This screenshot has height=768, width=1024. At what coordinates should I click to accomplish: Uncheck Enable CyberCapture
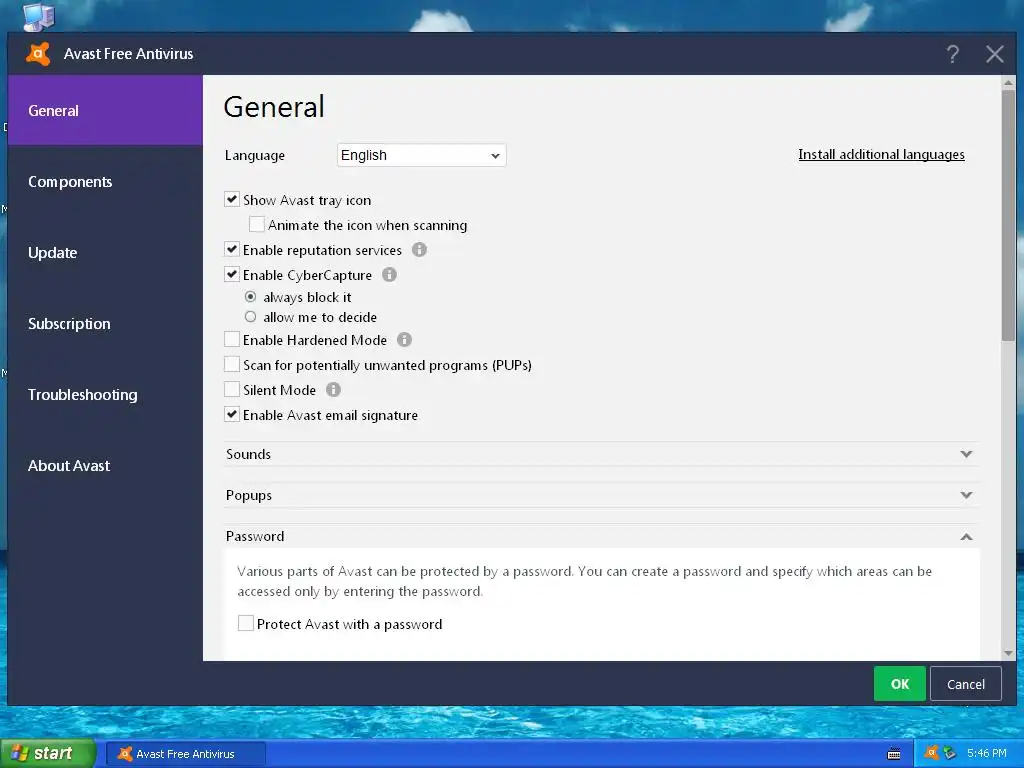[x=232, y=274]
